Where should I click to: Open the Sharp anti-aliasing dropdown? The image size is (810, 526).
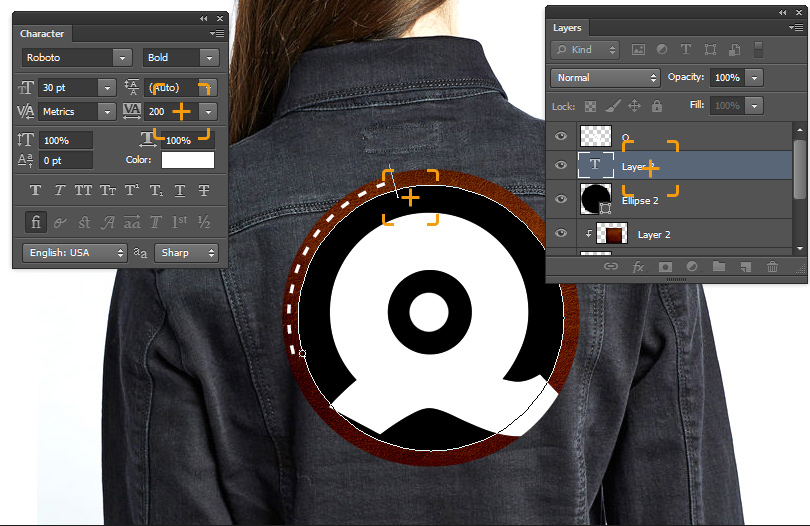pyautogui.click(x=186, y=253)
